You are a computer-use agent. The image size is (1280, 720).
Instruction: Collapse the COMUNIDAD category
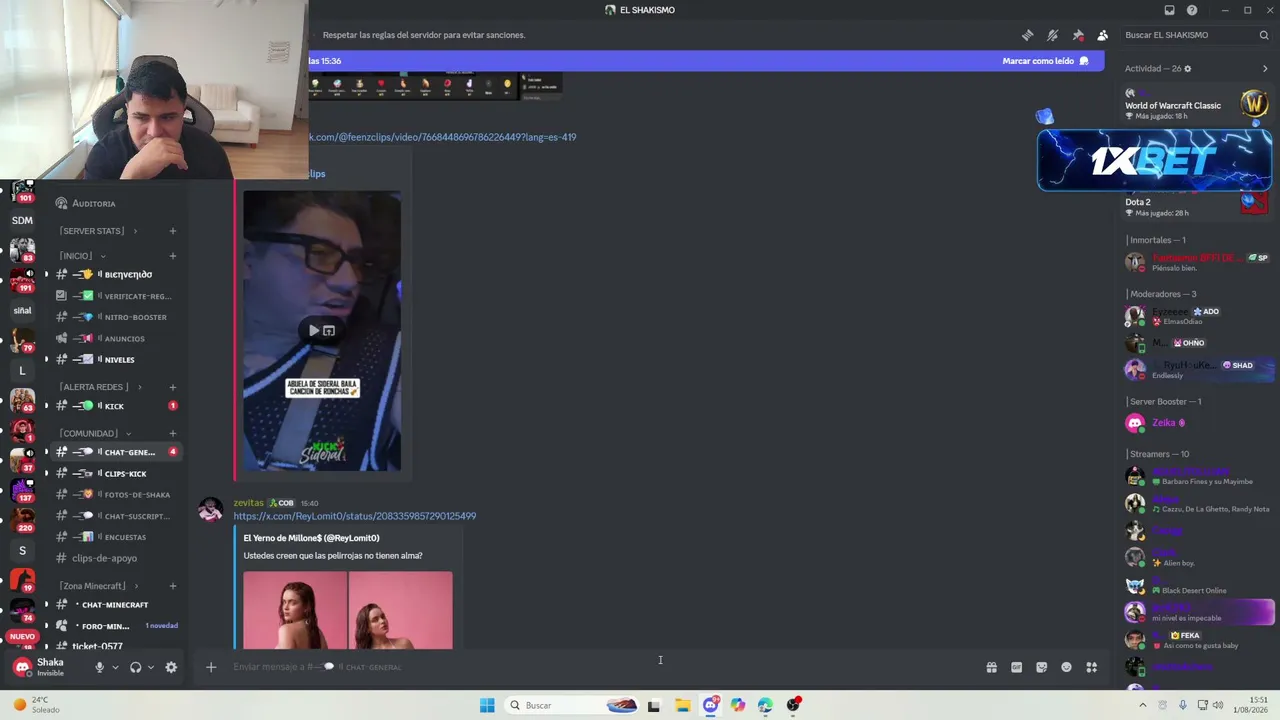(95, 433)
